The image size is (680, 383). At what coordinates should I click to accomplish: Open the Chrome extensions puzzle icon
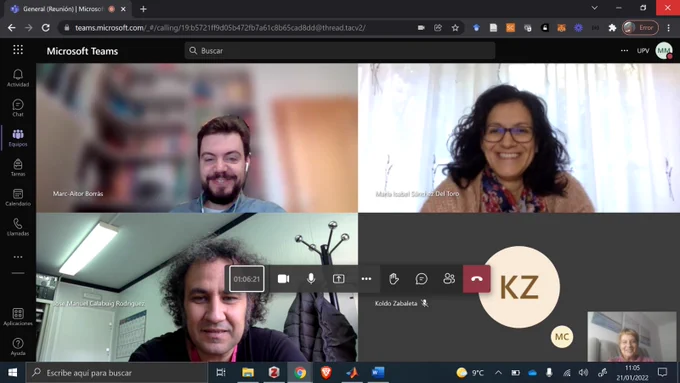click(612, 28)
